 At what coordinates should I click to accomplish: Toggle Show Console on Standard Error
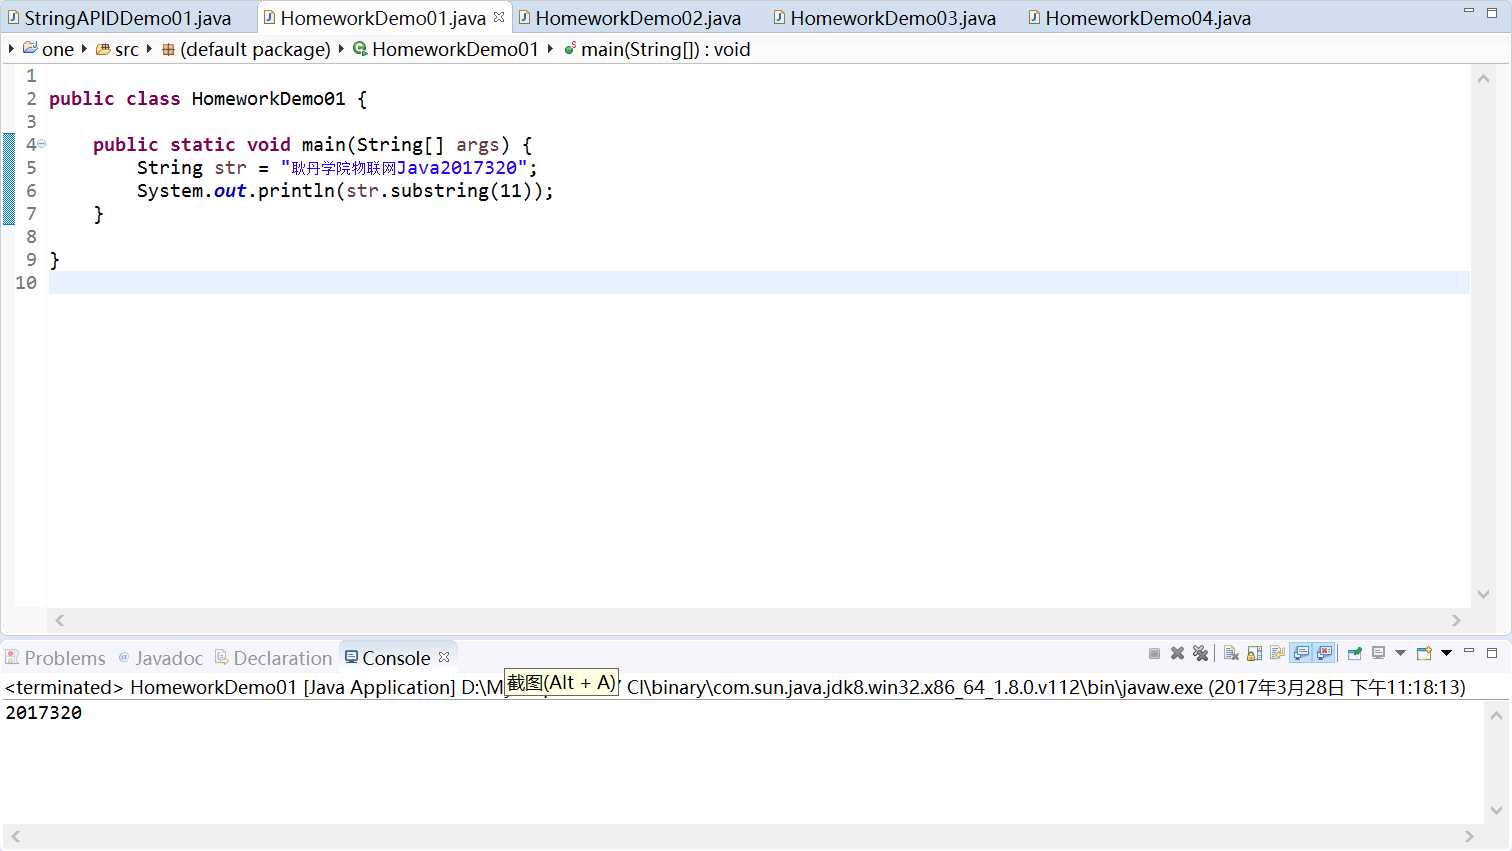pyautogui.click(x=1324, y=654)
